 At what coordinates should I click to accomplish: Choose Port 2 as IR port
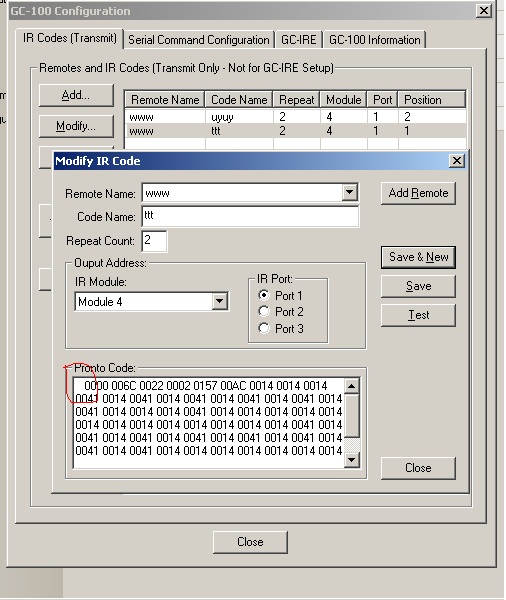coord(264,312)
